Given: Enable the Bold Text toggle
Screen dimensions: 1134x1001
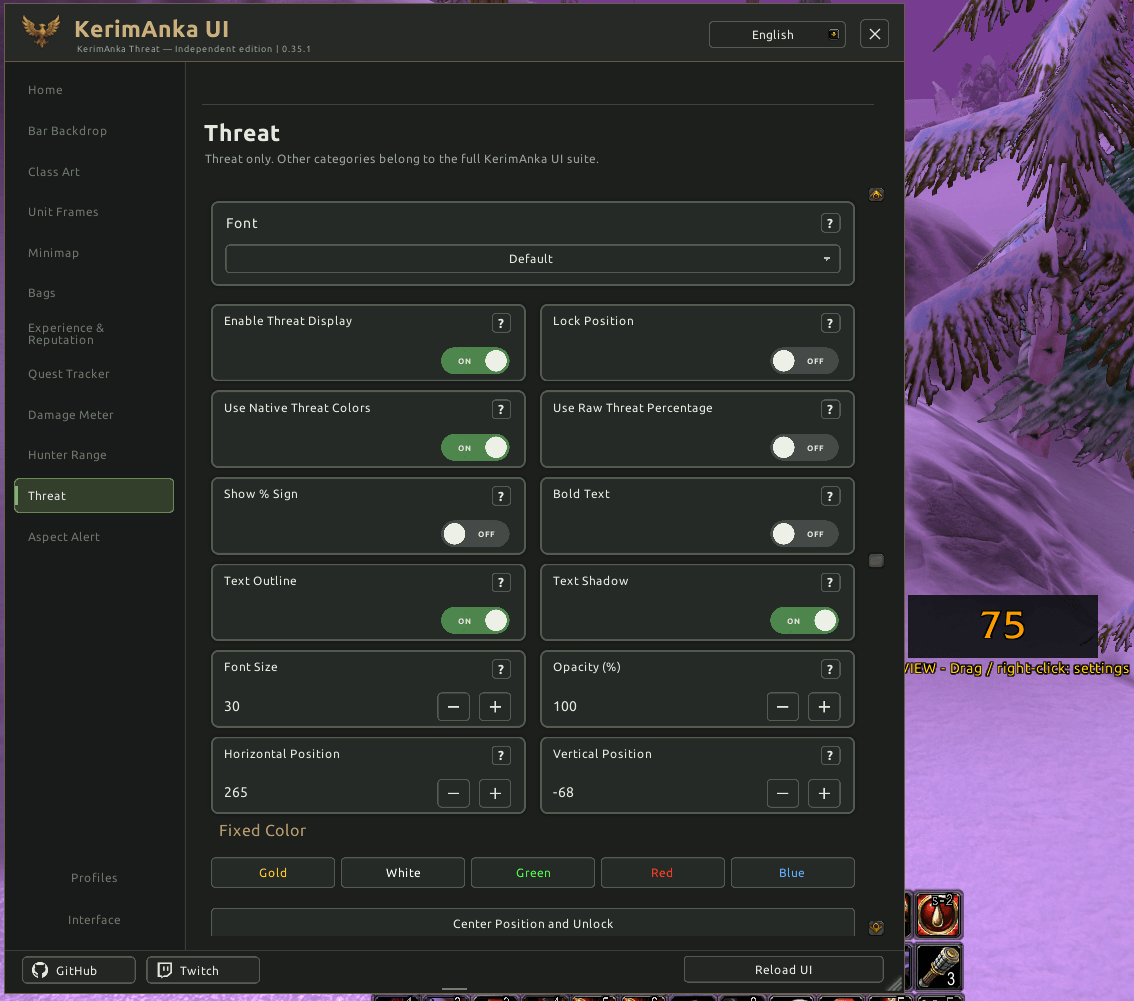Looking at the screenshot, I should point(804,534).
